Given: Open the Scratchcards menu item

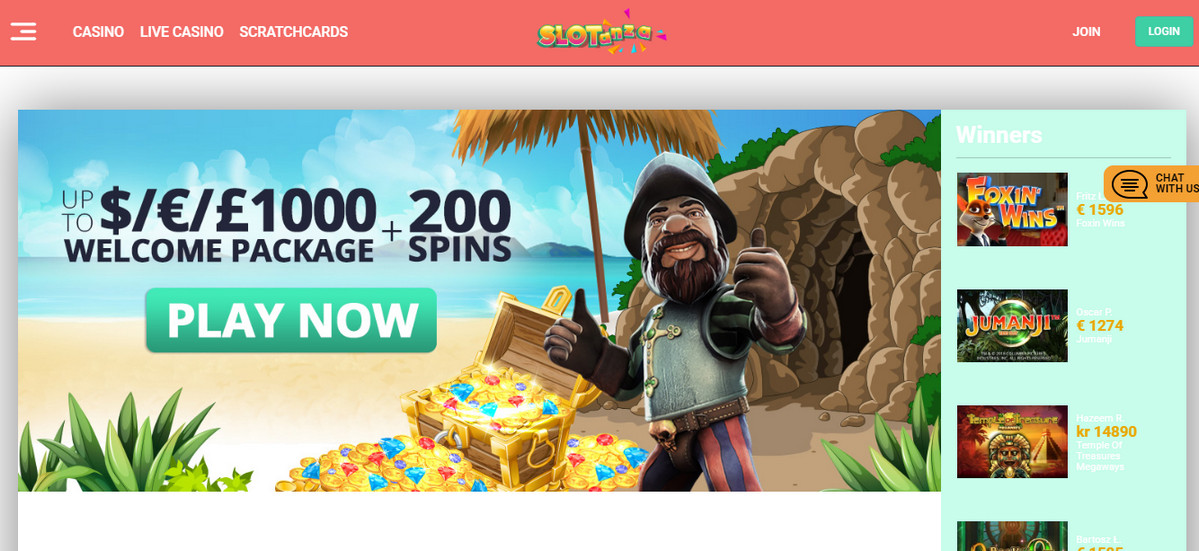Looking at the screenshot, I should click(x=294, y=32).
